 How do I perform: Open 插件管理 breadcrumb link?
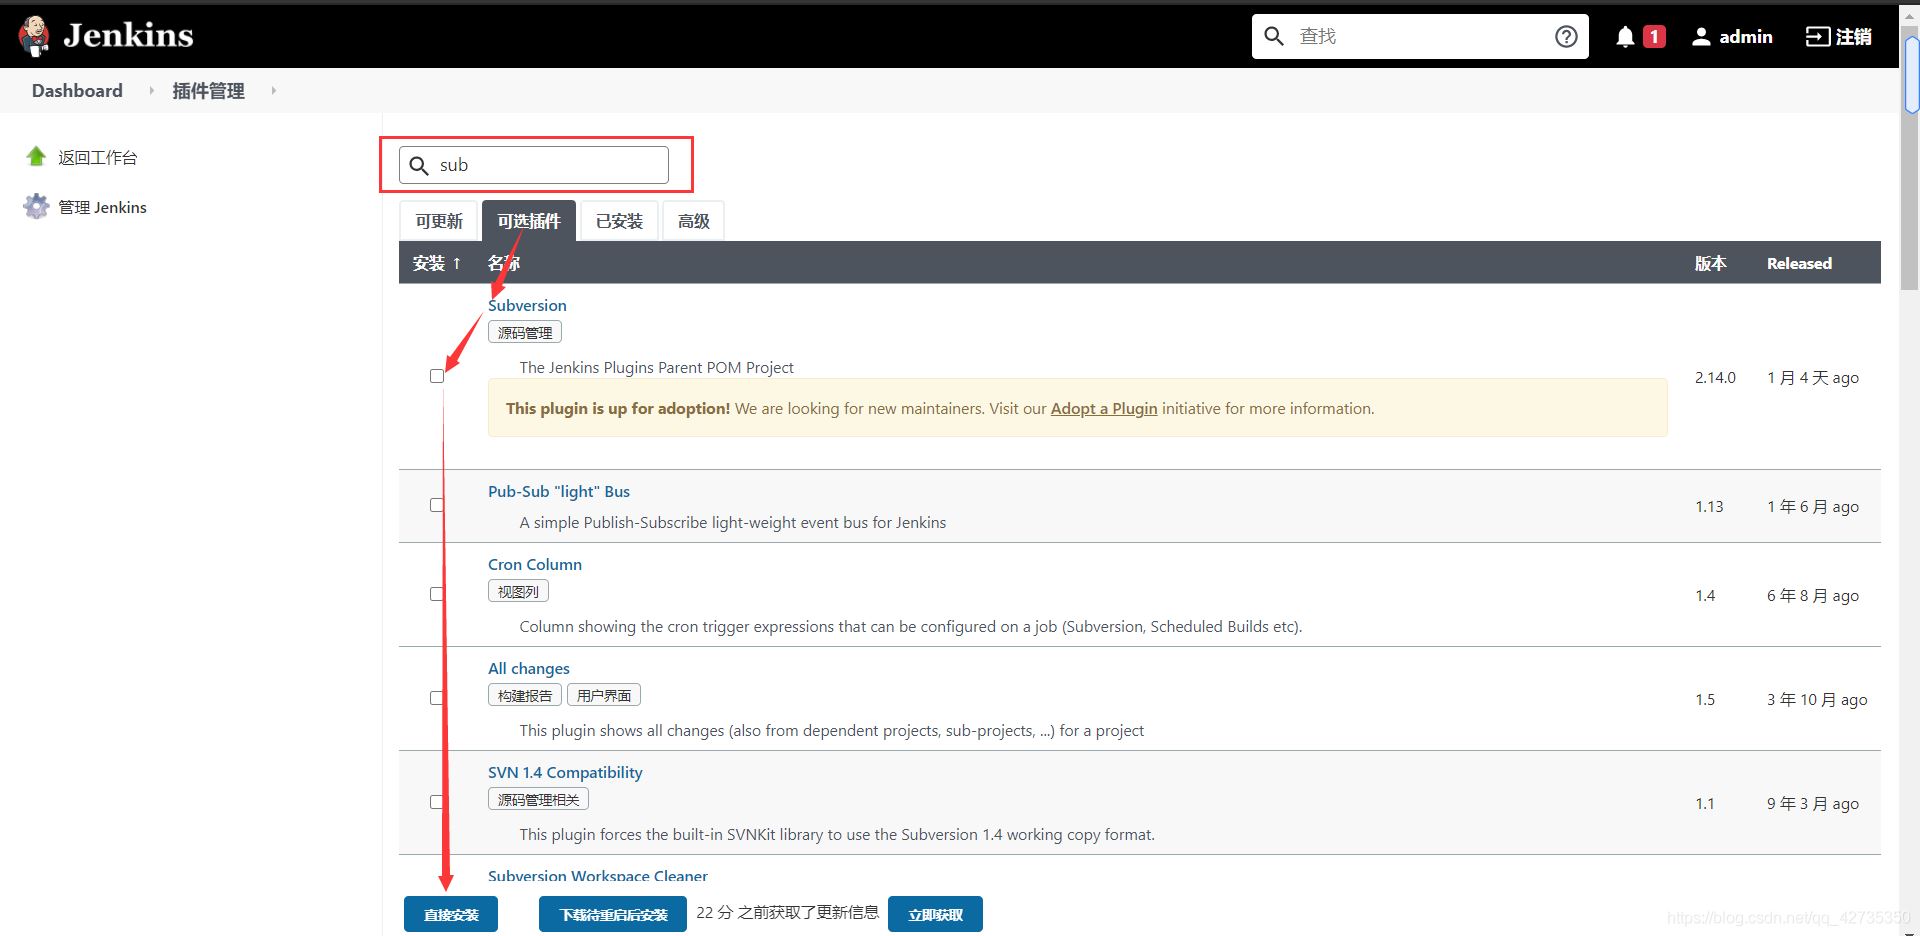pyautogui.click(x=208, y=91)
